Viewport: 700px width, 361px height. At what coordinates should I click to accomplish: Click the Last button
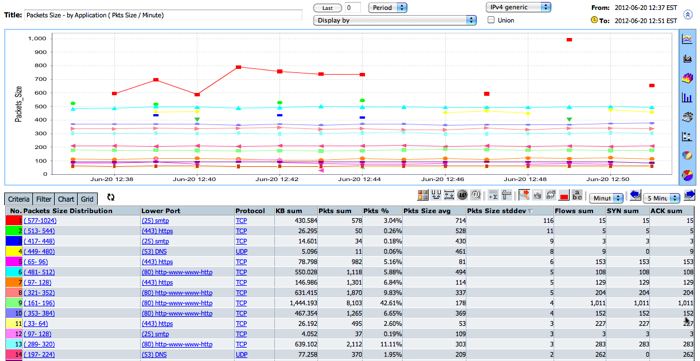[328, 8]
